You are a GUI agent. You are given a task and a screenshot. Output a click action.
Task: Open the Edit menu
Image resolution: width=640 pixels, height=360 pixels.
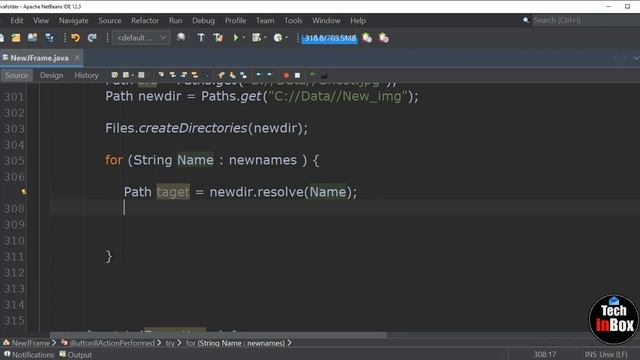click(17, 20)
